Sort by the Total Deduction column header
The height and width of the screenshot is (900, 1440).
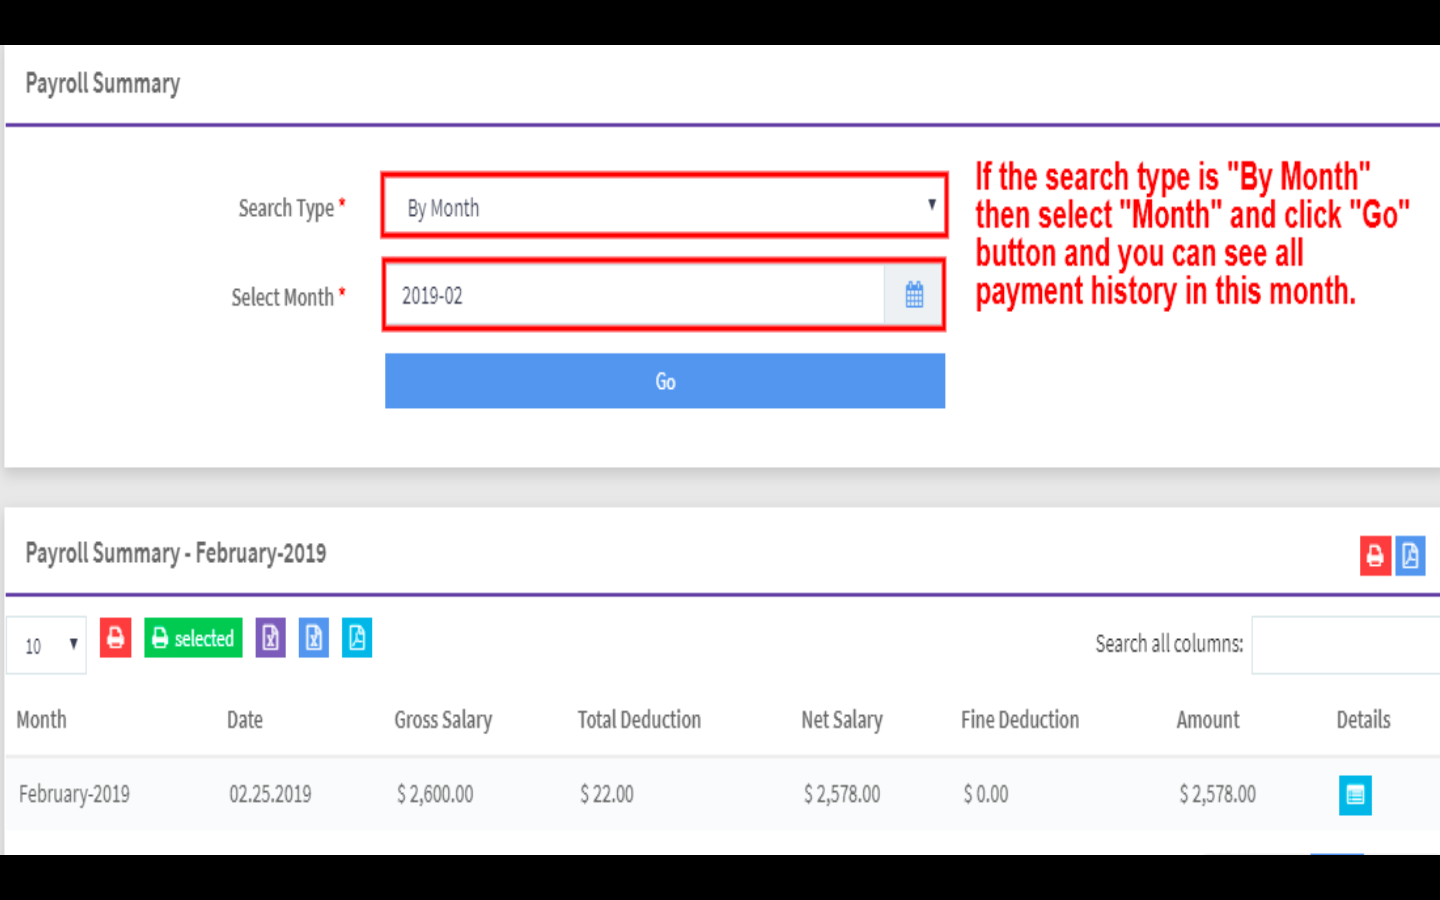[x=639, y=720]
